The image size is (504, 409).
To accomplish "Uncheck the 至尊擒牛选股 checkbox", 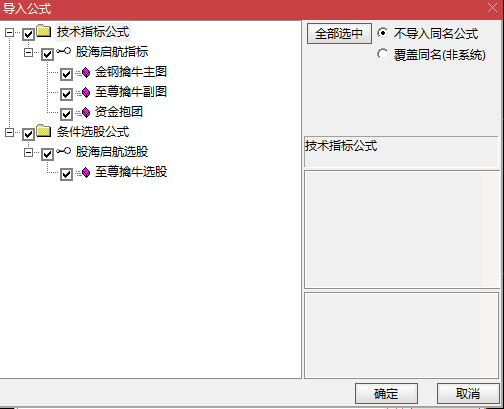I will 66,174.
